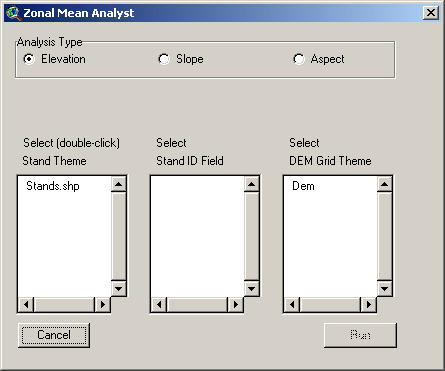Select Dem in the DEM Grid Theme list
Viewport: 445px width, 371px height.
(303, 186)
